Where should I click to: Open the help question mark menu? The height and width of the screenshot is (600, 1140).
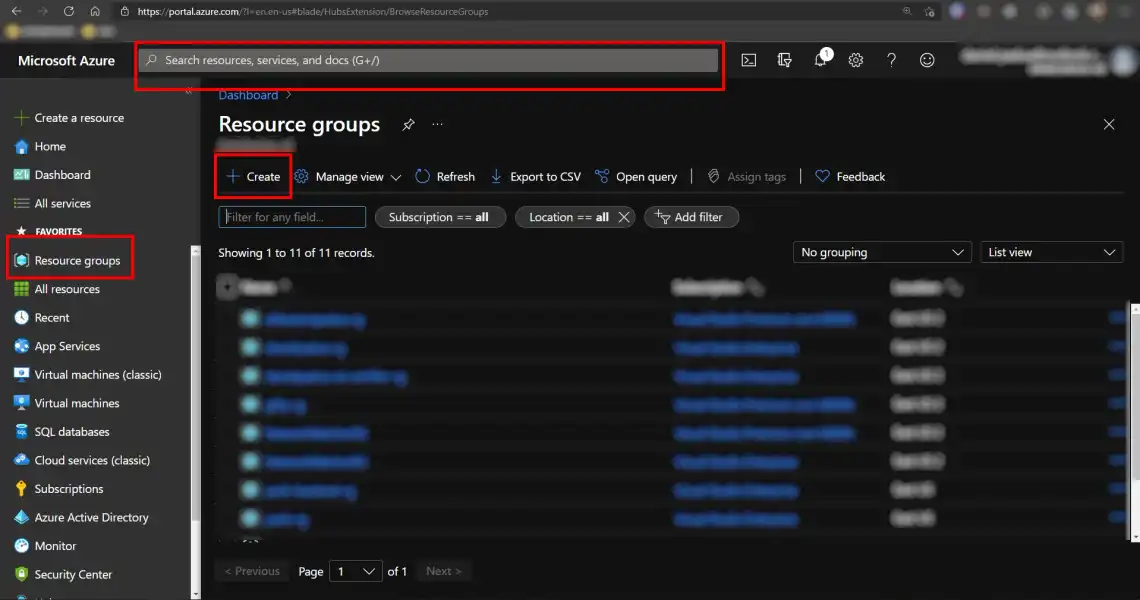pyautogui.click(x=891, y=60)
